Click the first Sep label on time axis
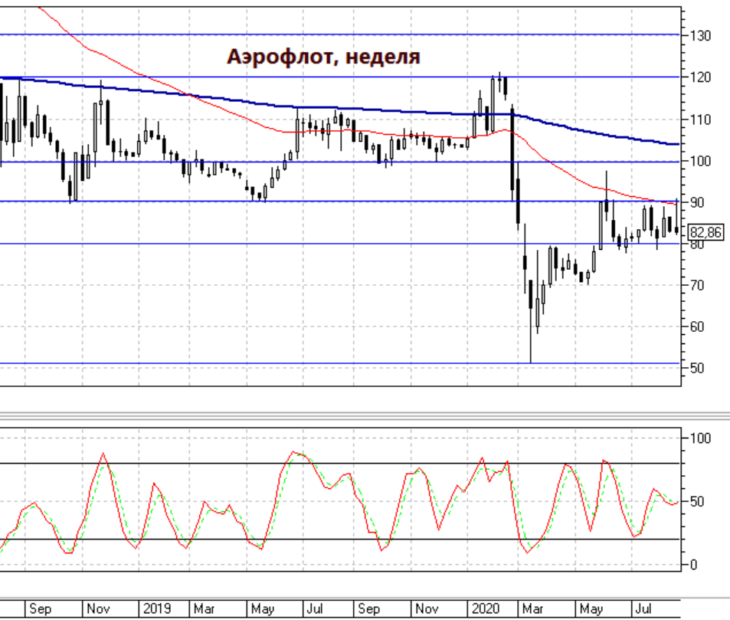Screen dimensions: 730x620 pos(40,609)
